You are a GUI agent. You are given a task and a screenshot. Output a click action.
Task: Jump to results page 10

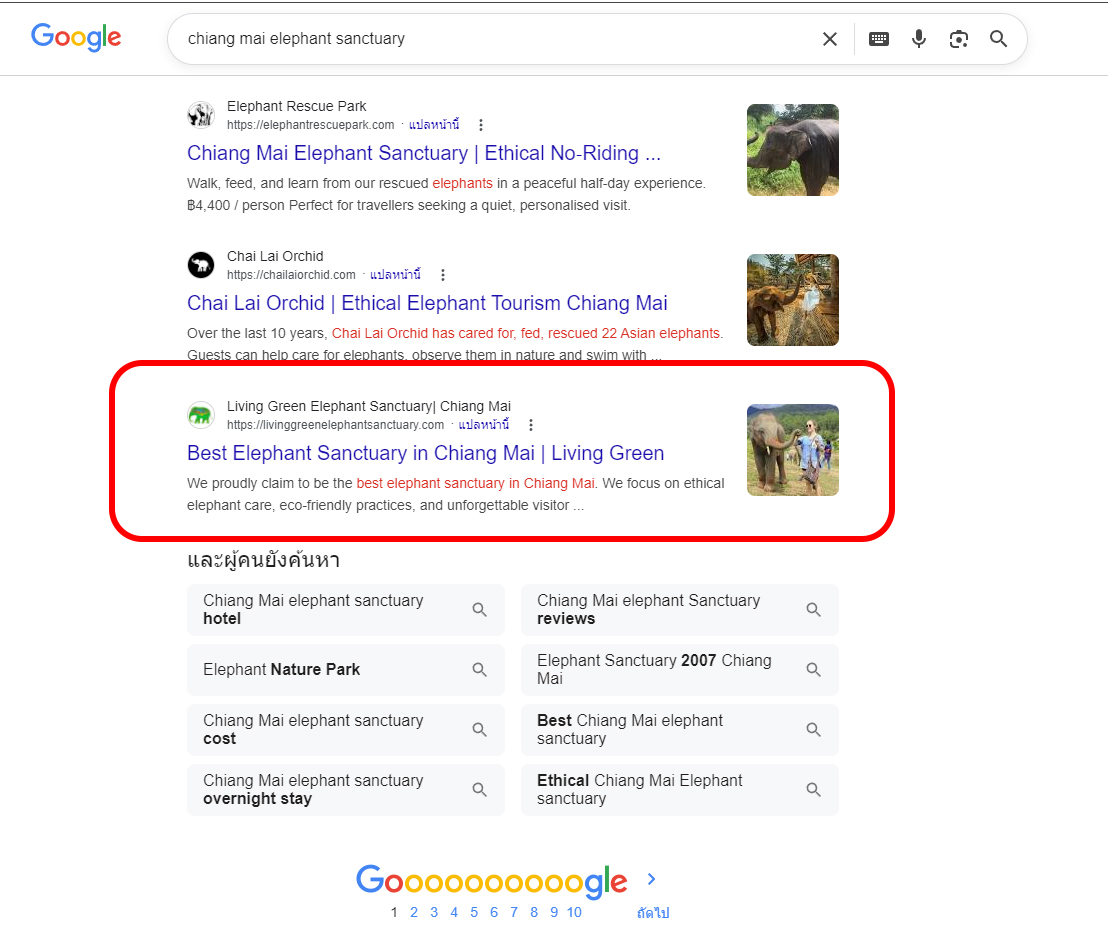click(574, 912)
